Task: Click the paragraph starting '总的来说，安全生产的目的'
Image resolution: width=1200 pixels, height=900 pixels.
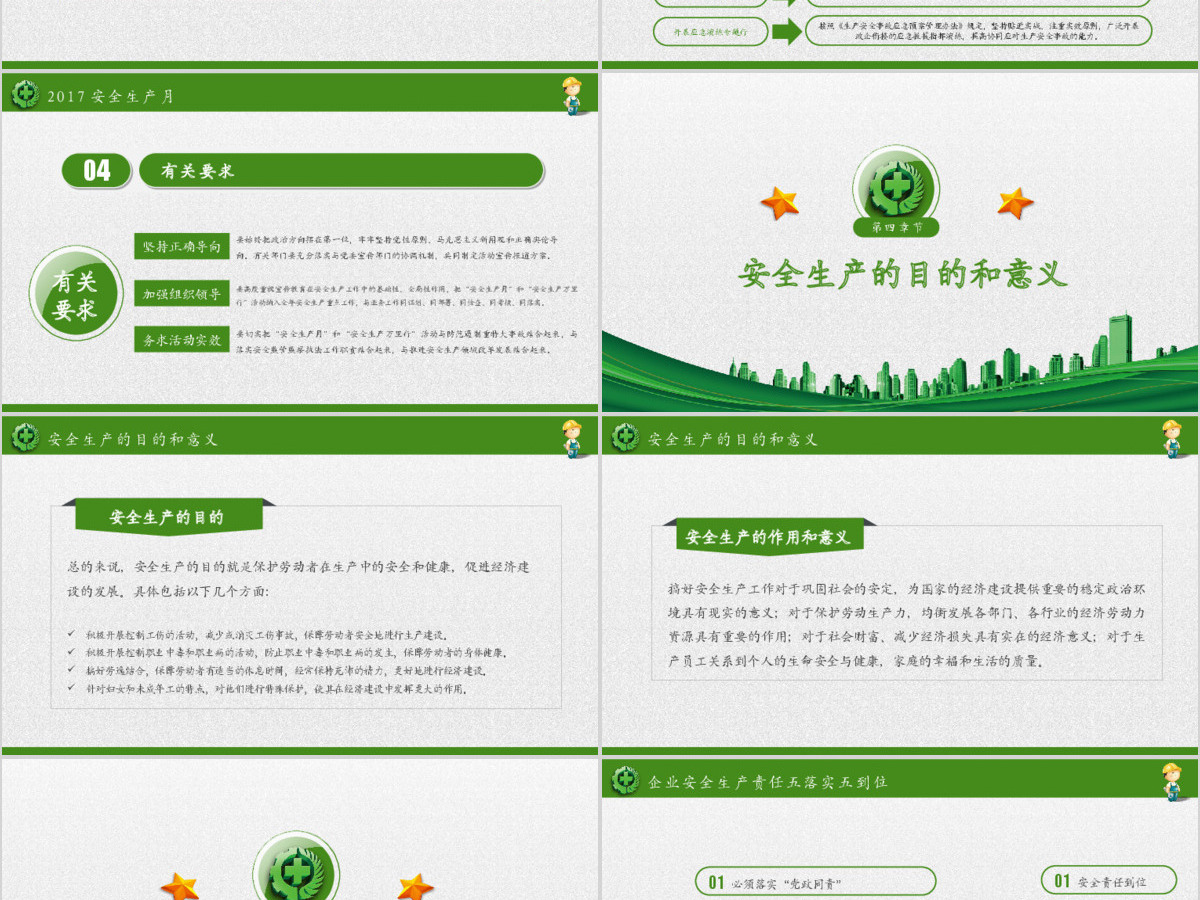Action: click(x=298, y=579)
